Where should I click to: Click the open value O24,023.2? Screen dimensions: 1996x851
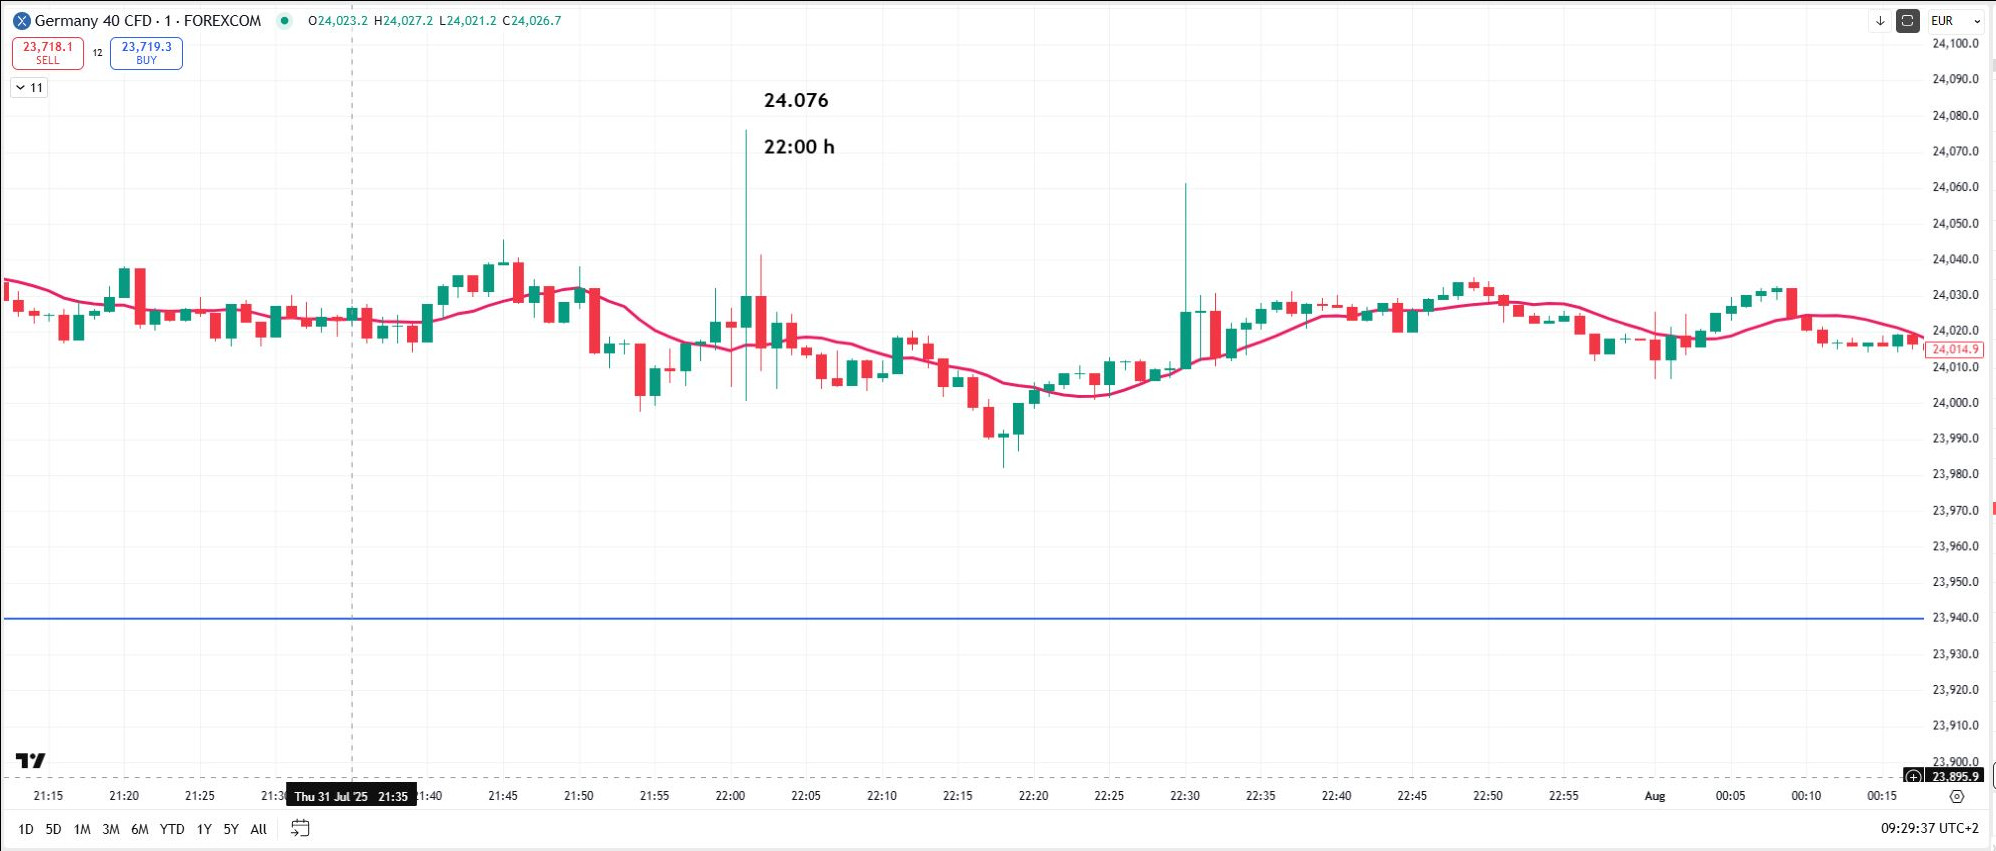pyautogui.click(x=338, y=20)
